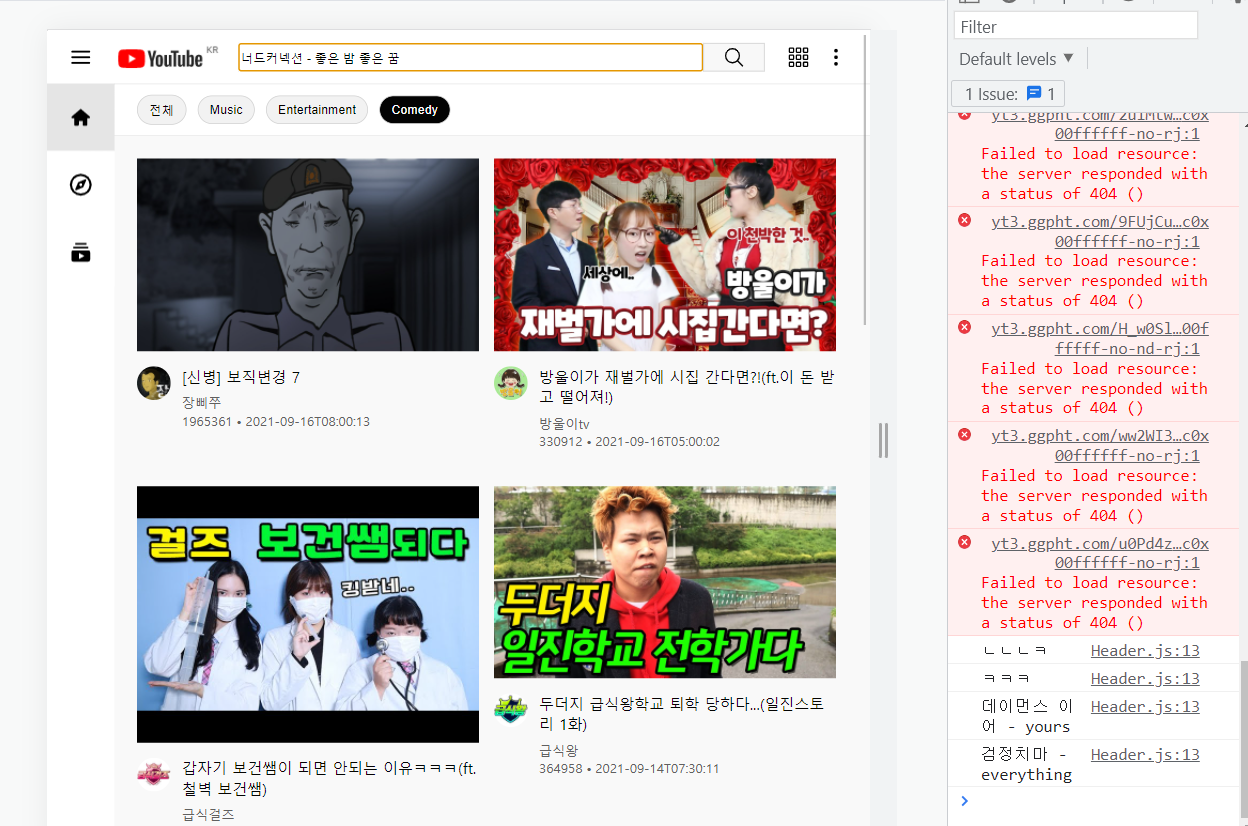Viewport: 1248px width, 826px height.
Task: Click the console log ㄴㄴㄴㅋ
Action: pos(1014,650)
